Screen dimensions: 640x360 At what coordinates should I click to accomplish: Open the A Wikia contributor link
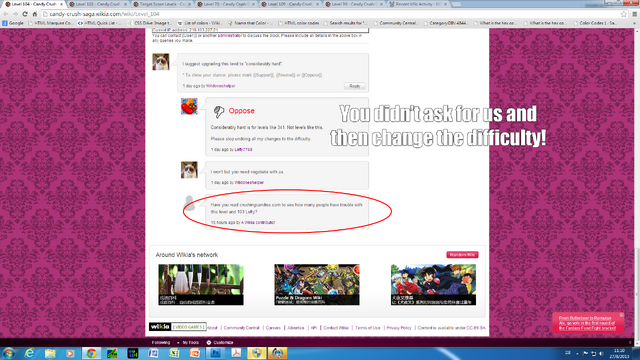[x=258, y=223]
